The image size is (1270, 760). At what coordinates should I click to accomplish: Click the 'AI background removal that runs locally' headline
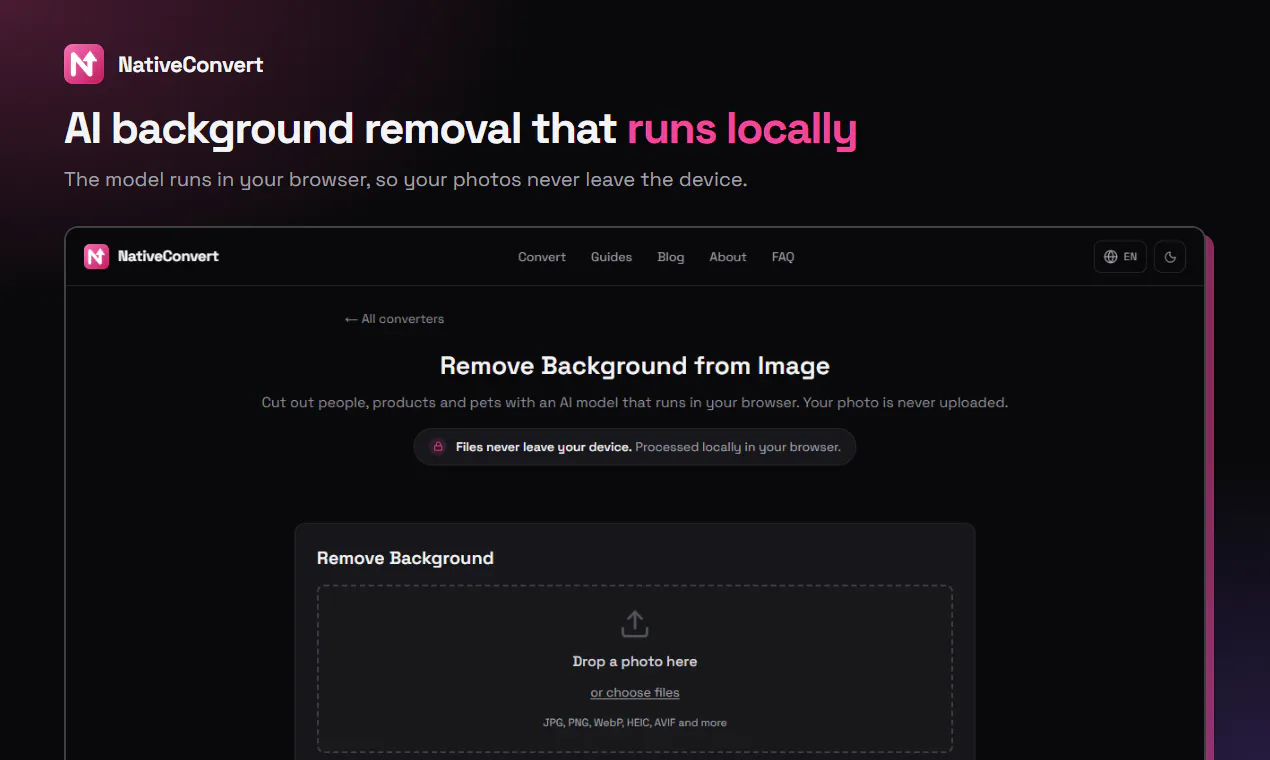[460, 130]
